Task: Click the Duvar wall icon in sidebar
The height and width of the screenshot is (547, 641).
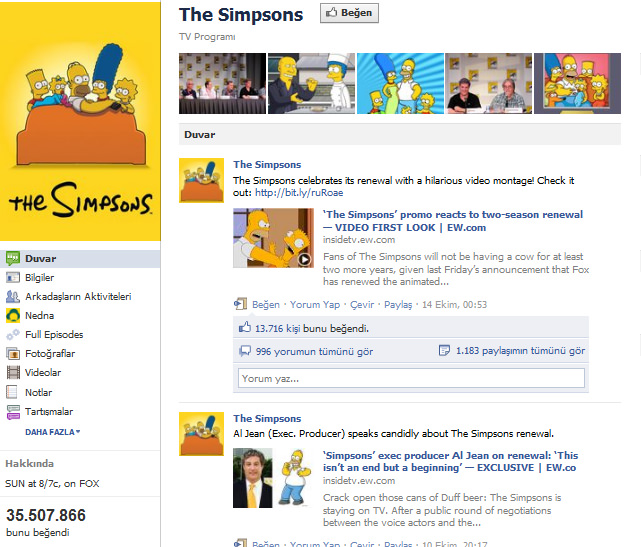Action: coord(13,258)
